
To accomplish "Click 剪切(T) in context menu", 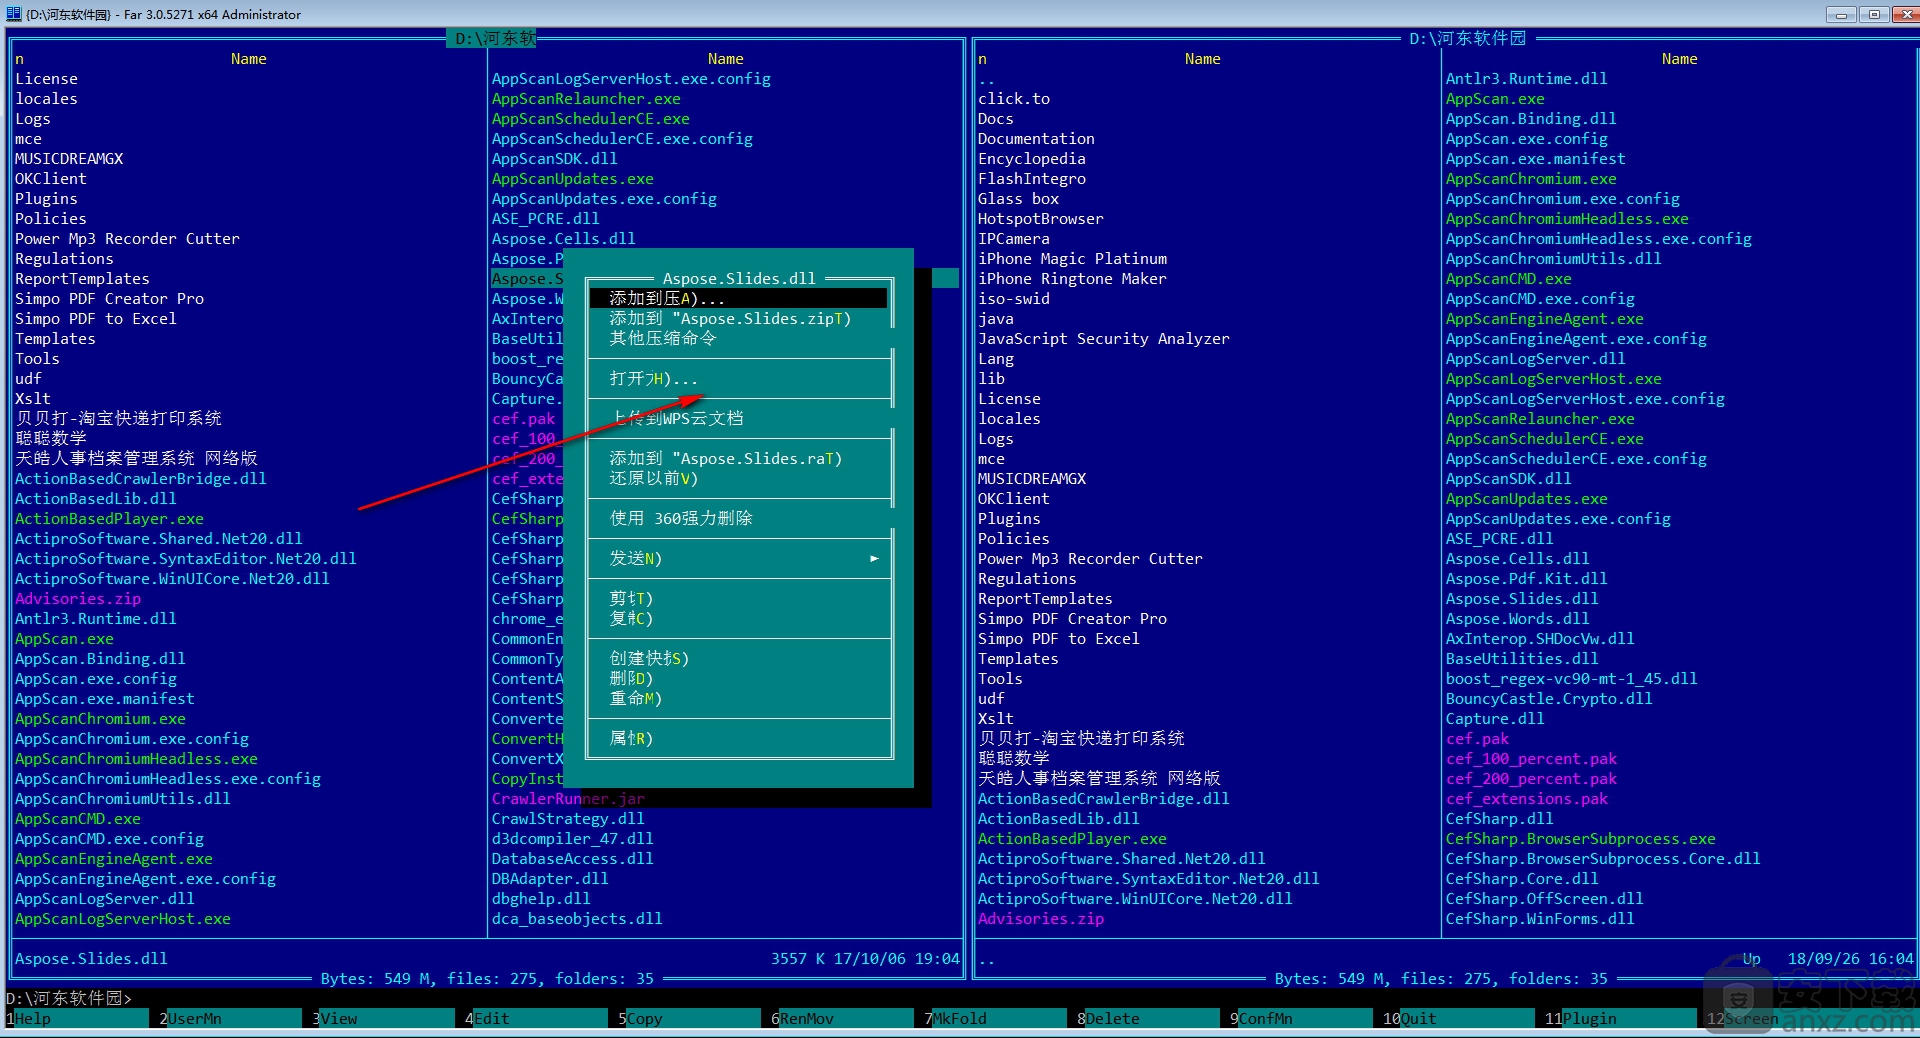I will click(x=738, y=598).
